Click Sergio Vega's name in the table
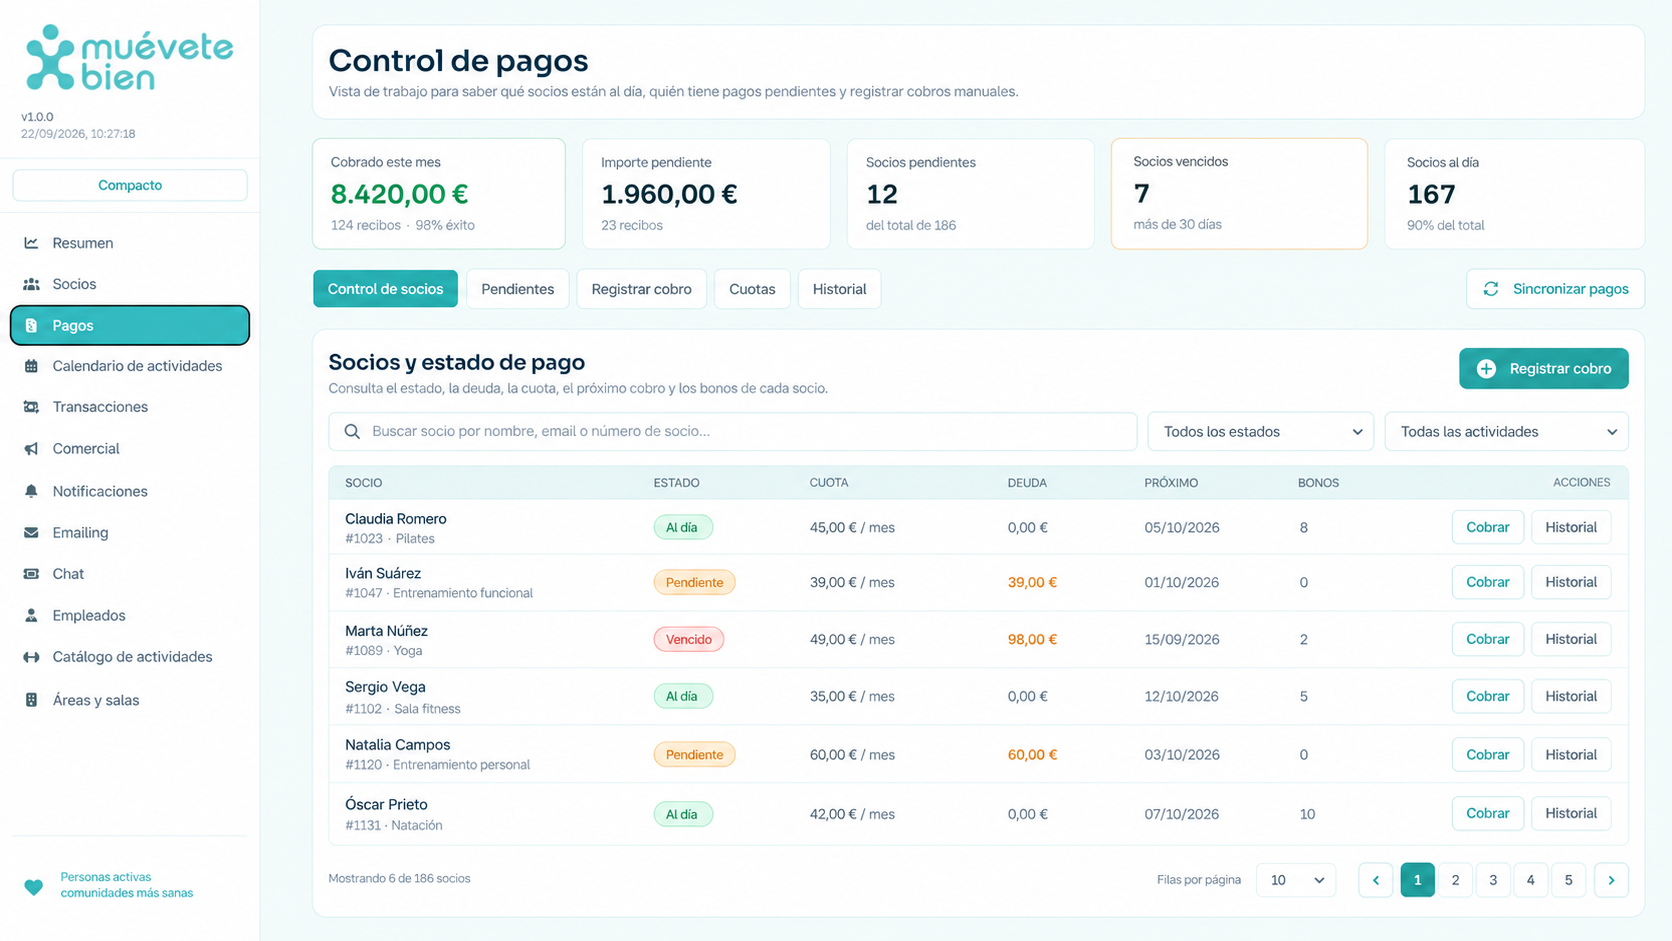Viewport: 1672px width, 941px height. click(385, 687)
